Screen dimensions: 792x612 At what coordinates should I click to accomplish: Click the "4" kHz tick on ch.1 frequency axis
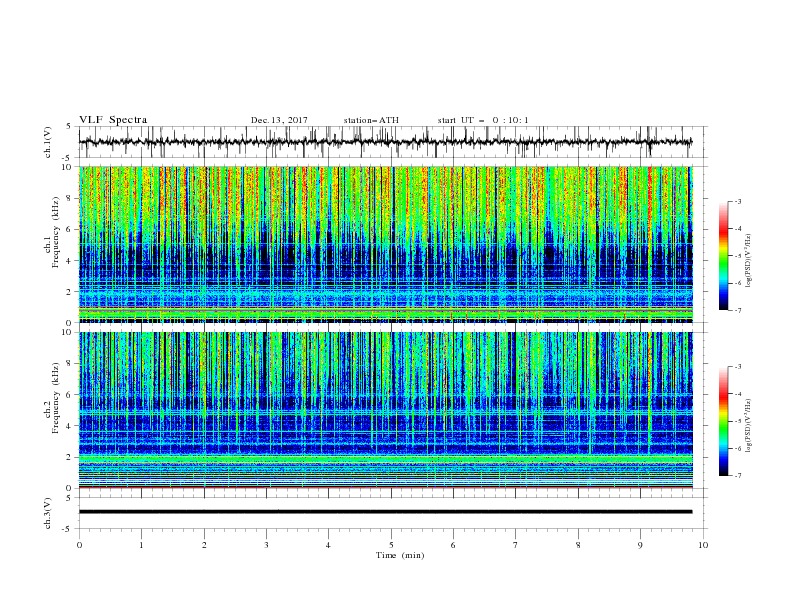70,261
